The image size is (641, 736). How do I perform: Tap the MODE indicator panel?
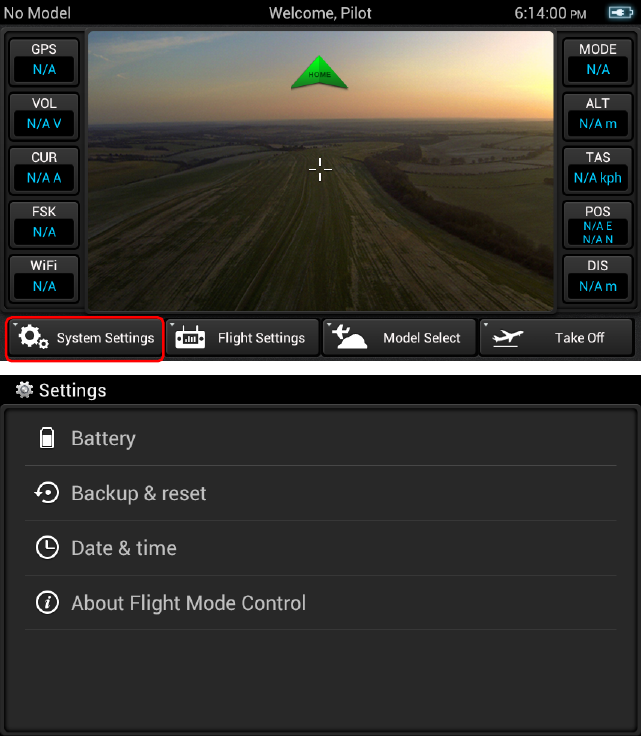[597, 61]
